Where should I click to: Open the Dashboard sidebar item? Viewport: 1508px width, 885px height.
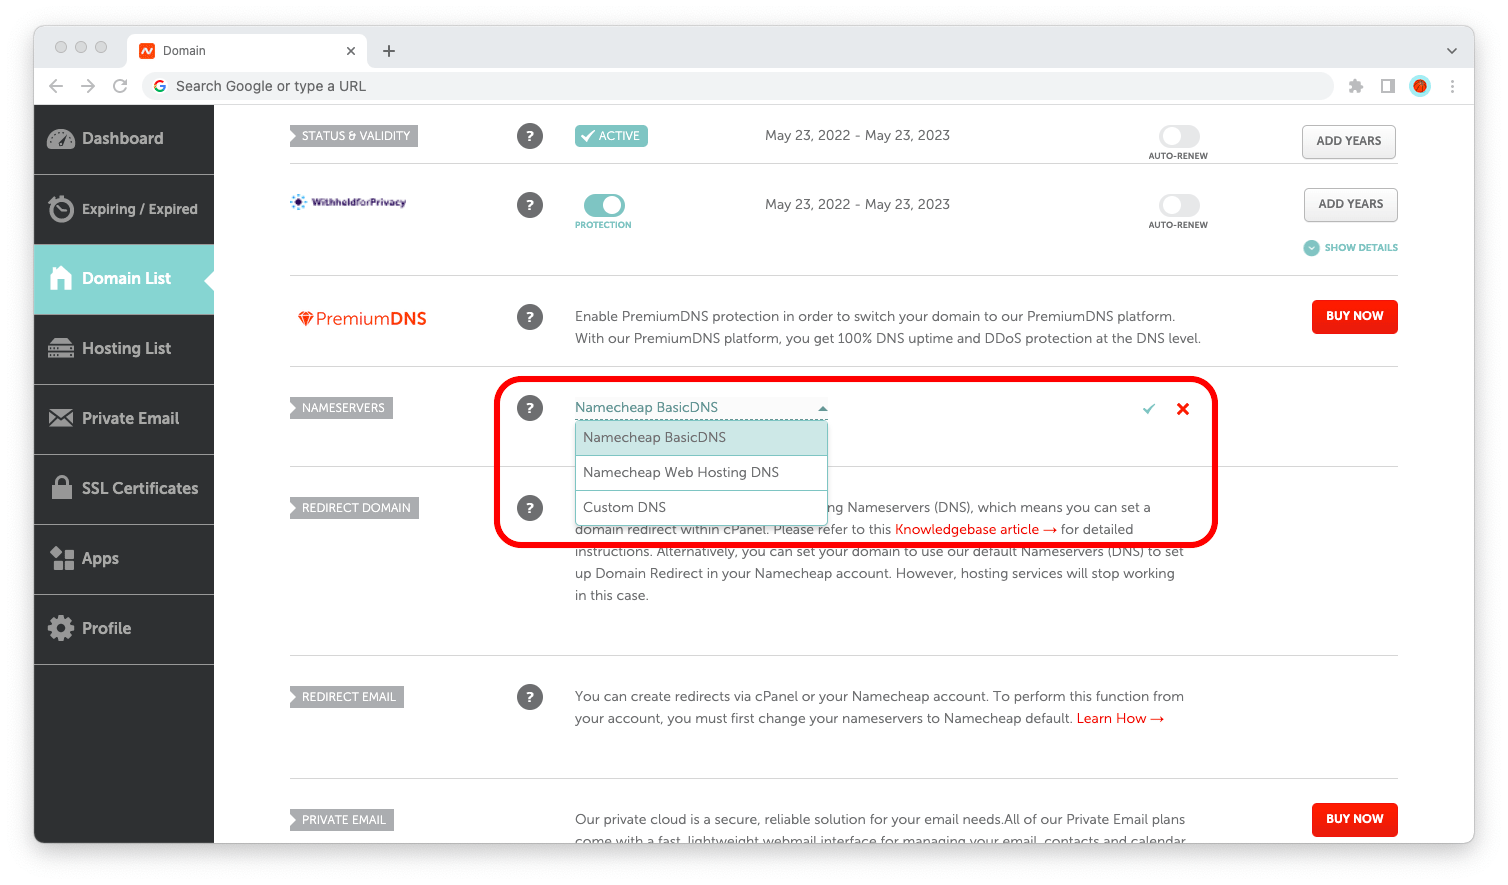pos(124,139)
